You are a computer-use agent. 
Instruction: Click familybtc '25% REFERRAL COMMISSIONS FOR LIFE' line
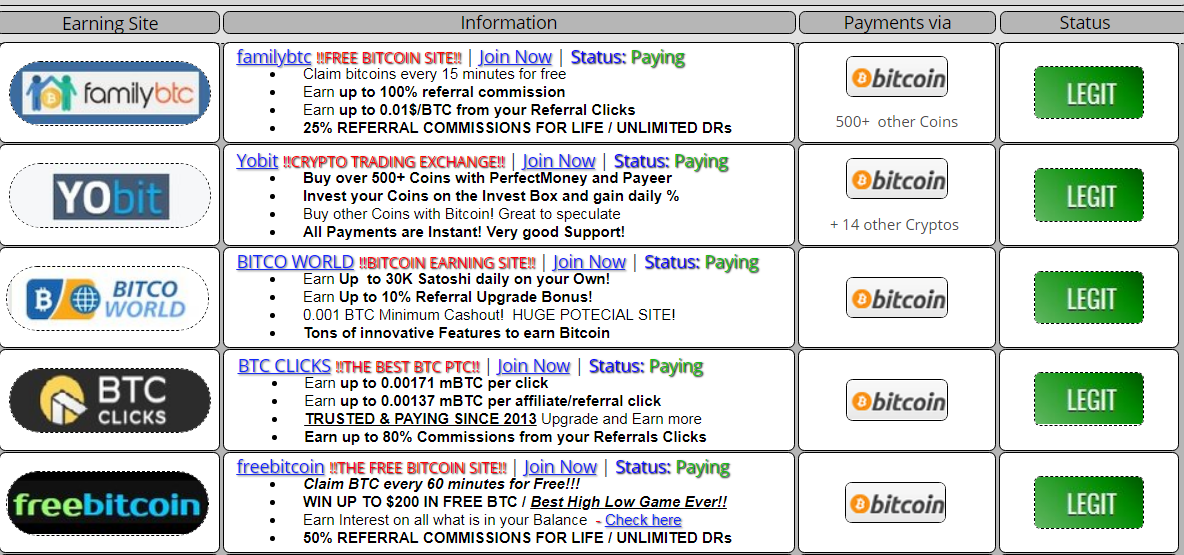517,128
